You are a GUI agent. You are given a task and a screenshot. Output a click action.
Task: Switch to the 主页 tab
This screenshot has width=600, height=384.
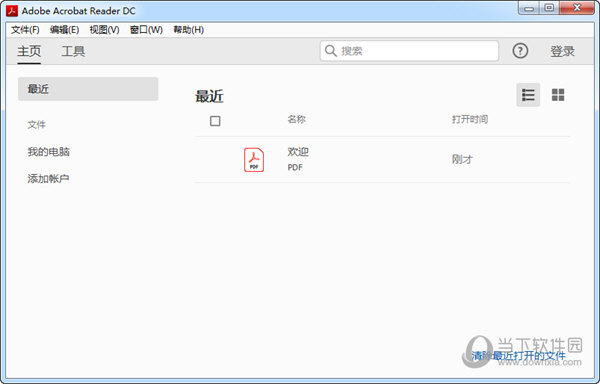point(29,51)
